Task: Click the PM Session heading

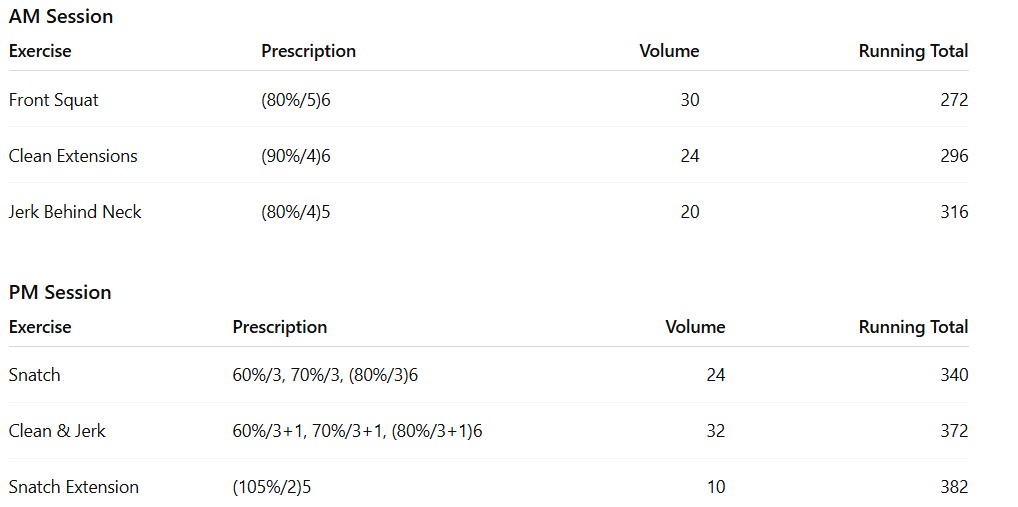Action: 60,293
